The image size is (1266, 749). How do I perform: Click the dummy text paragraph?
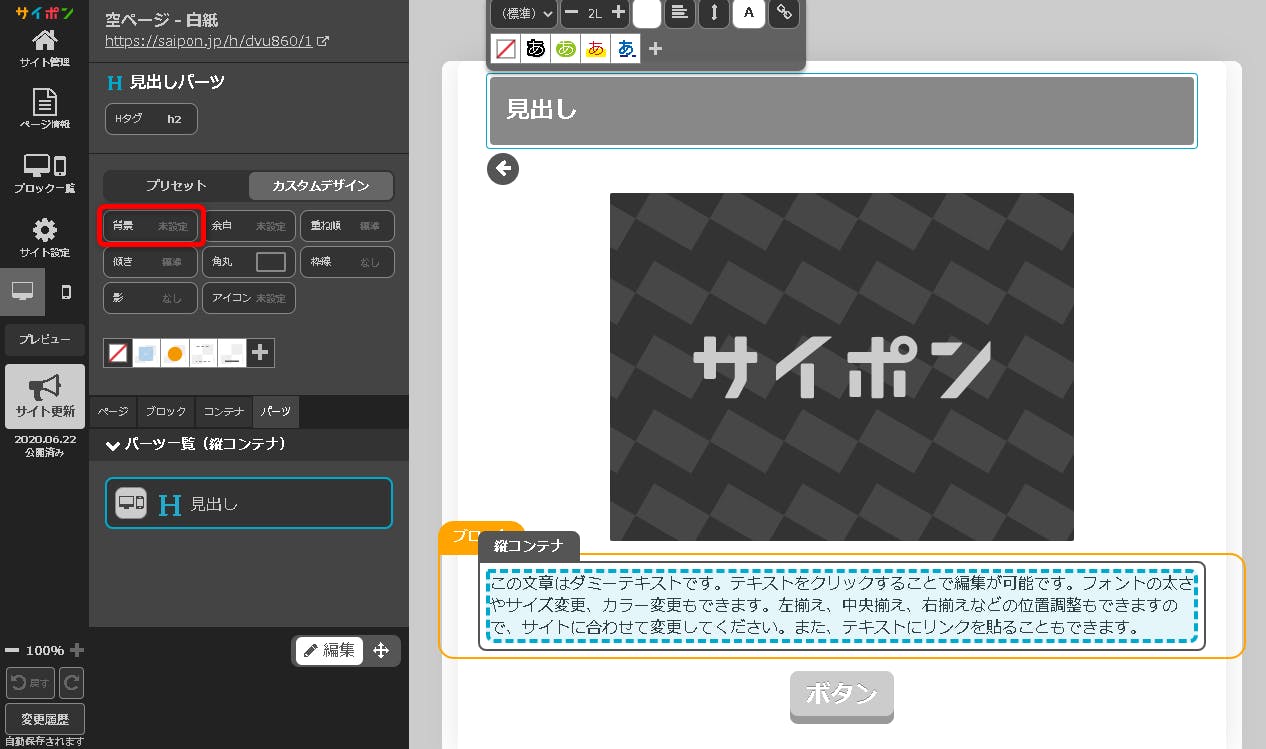click(x=842, y=605)
